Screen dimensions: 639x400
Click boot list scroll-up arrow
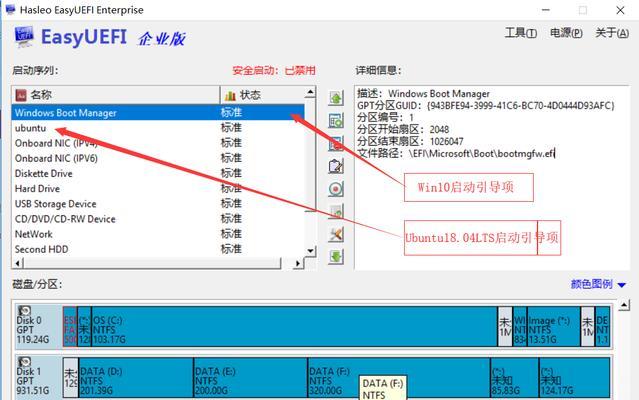[x=310, y=92]
